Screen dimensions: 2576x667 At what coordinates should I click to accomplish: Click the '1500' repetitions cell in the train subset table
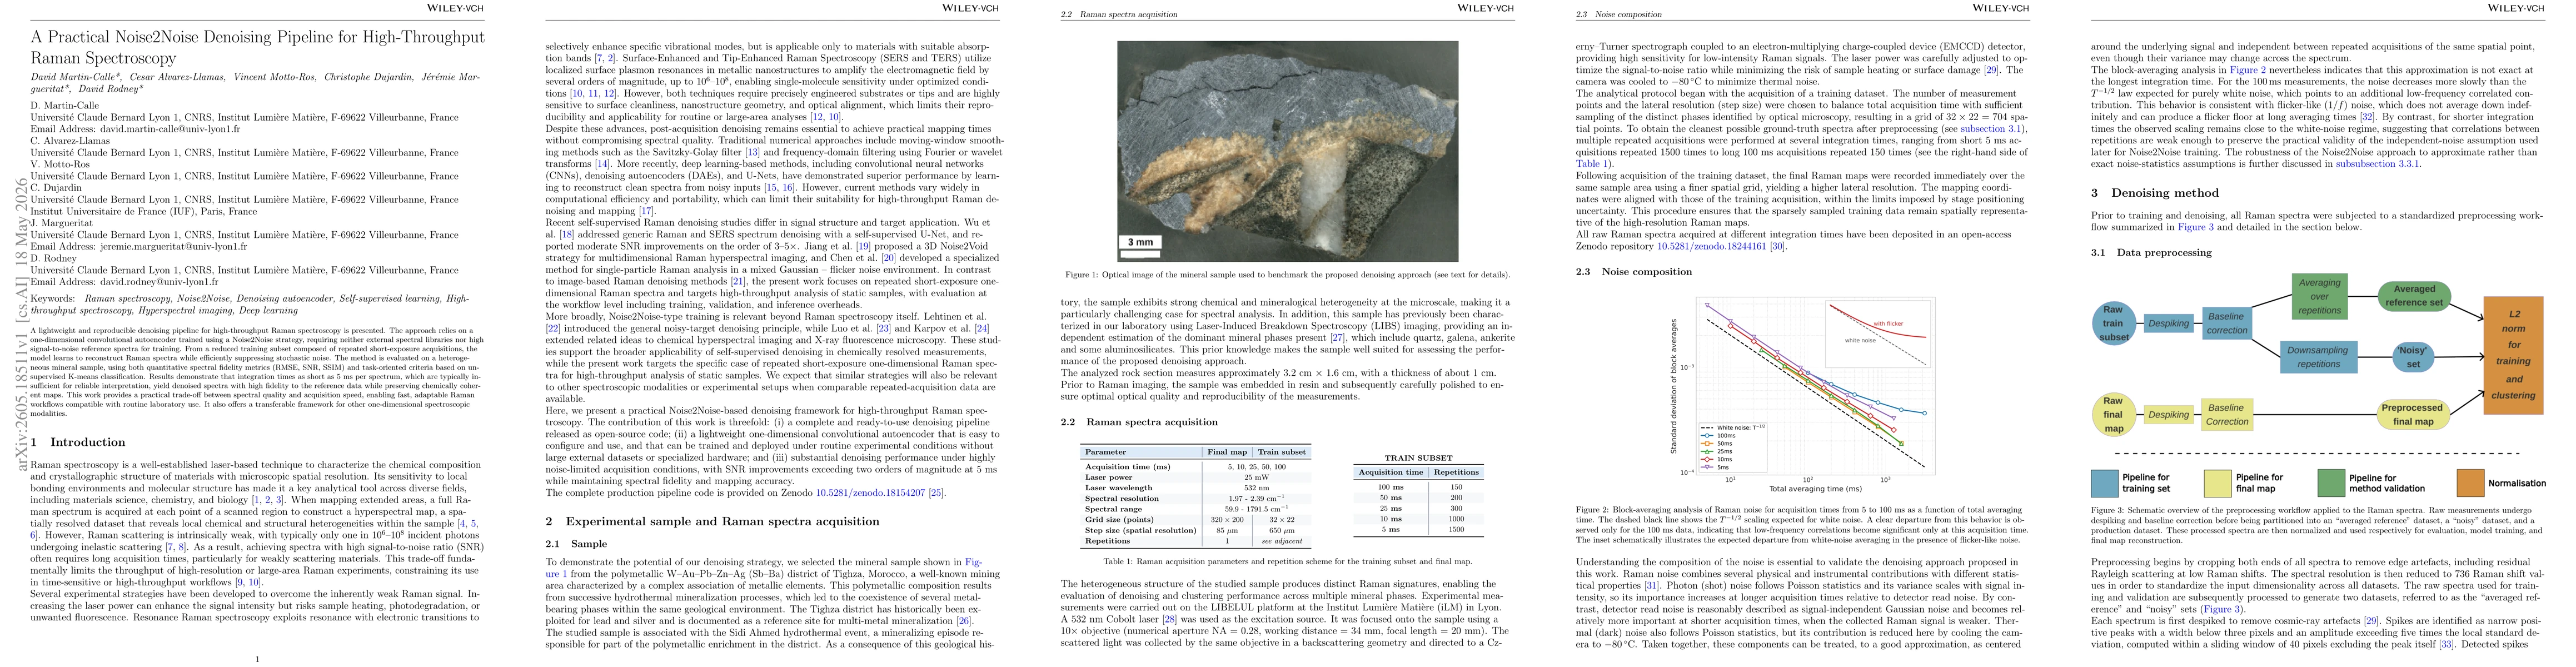1456,530
